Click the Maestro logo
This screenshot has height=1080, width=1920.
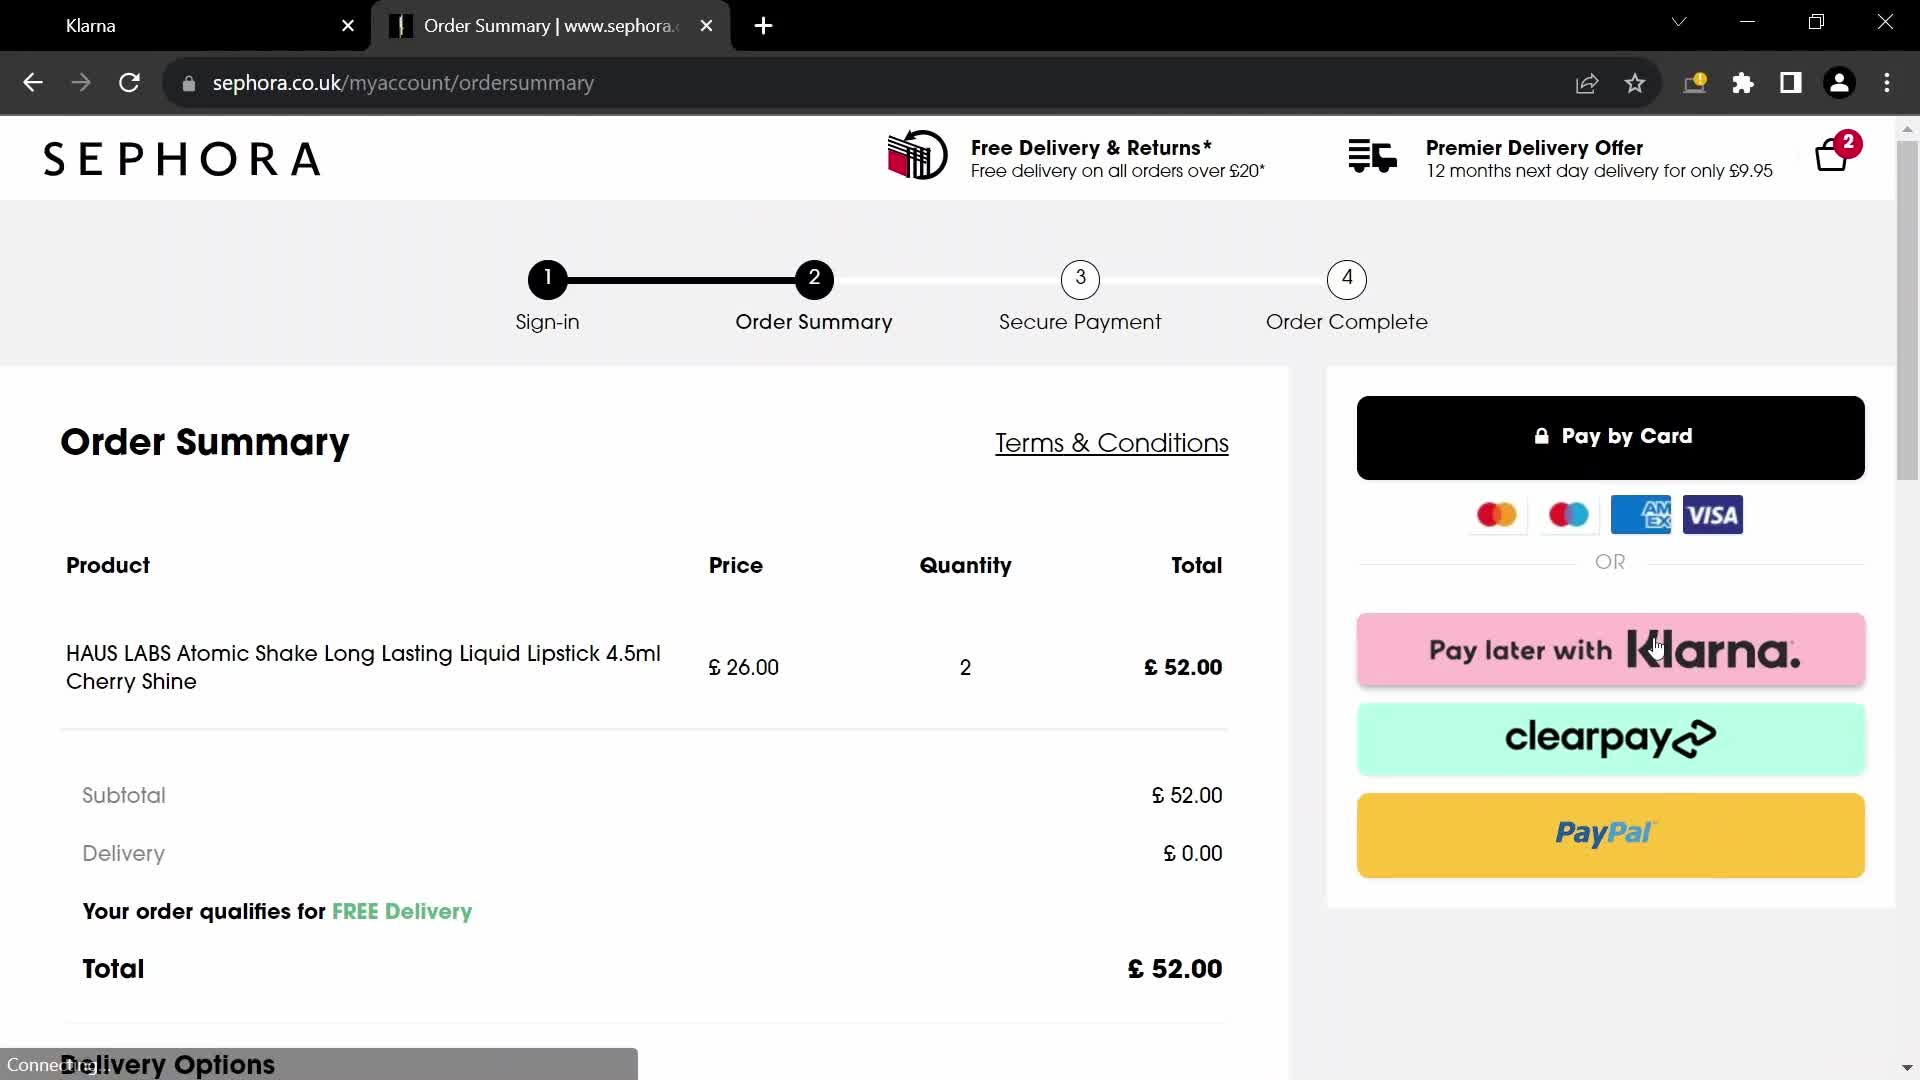point(1569,515)
